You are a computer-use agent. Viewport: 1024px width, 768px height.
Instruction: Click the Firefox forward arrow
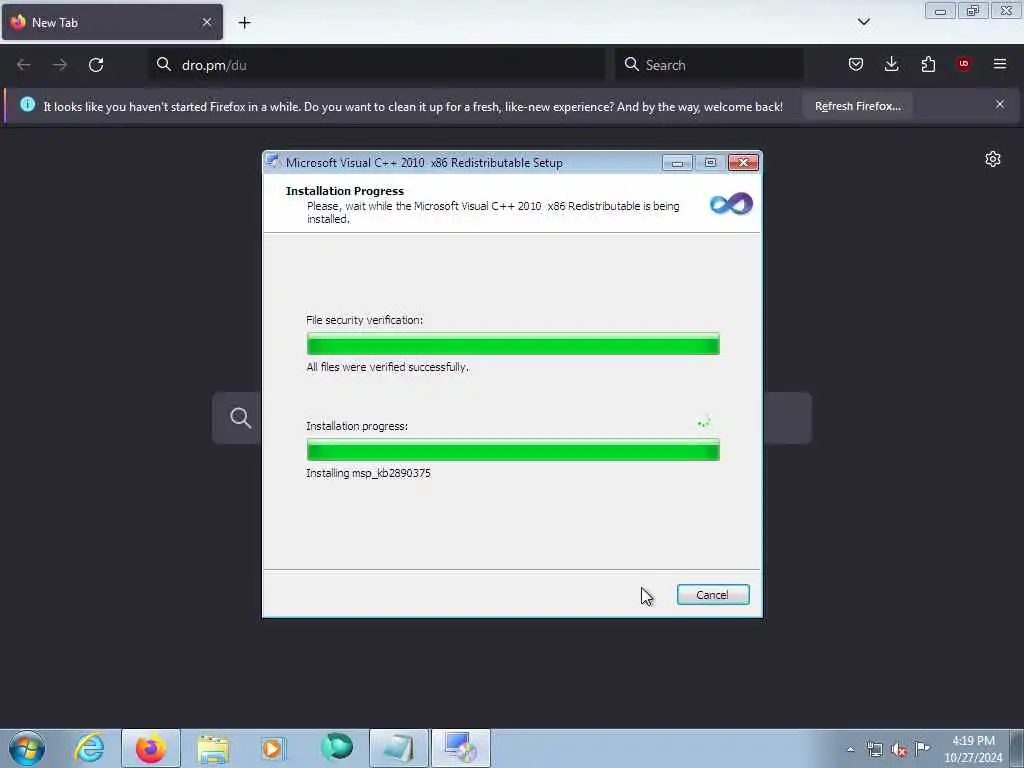[59, 65]
